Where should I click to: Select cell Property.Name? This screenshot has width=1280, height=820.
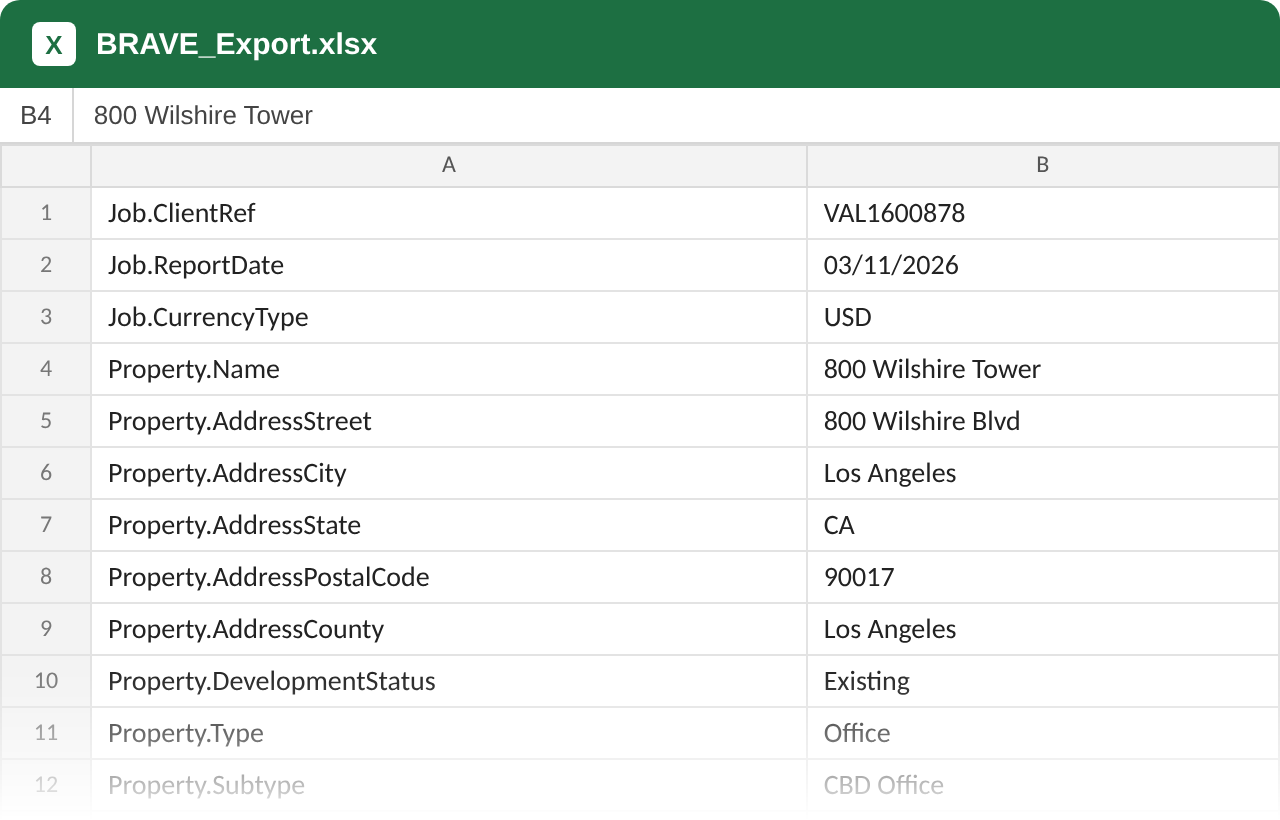pos(449,369)
